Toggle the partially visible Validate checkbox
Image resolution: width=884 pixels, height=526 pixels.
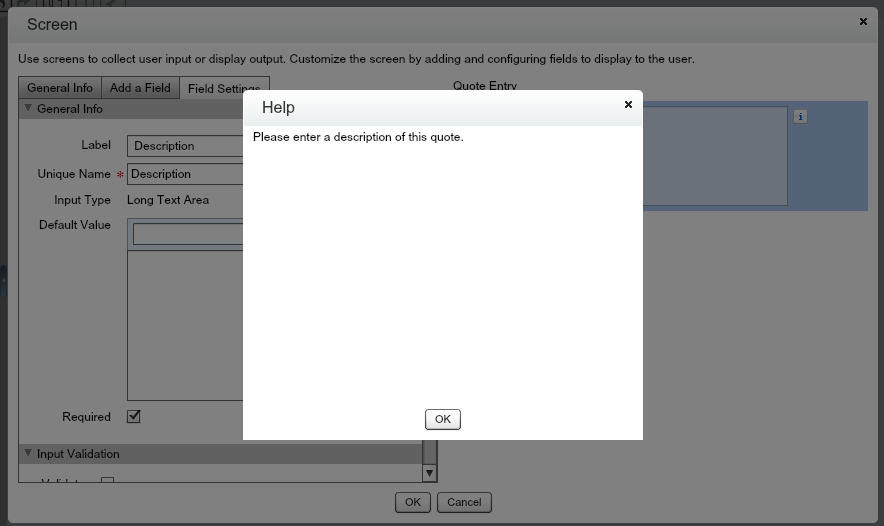coord(107,483)
